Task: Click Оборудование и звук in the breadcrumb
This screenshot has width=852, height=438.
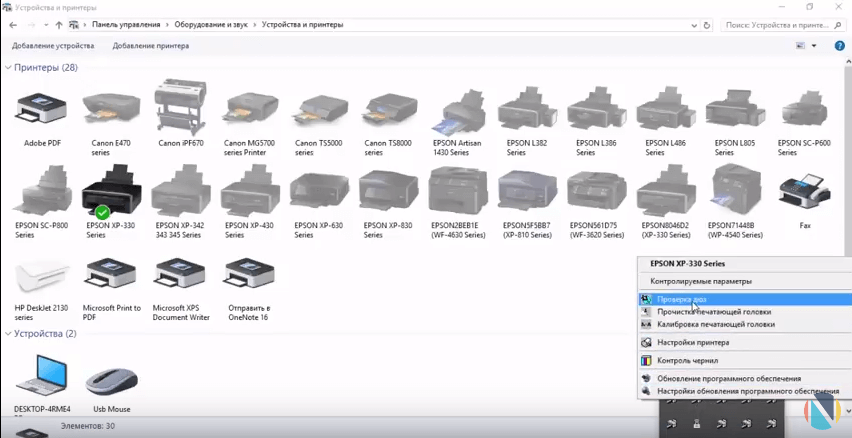Action: (211, 25)
